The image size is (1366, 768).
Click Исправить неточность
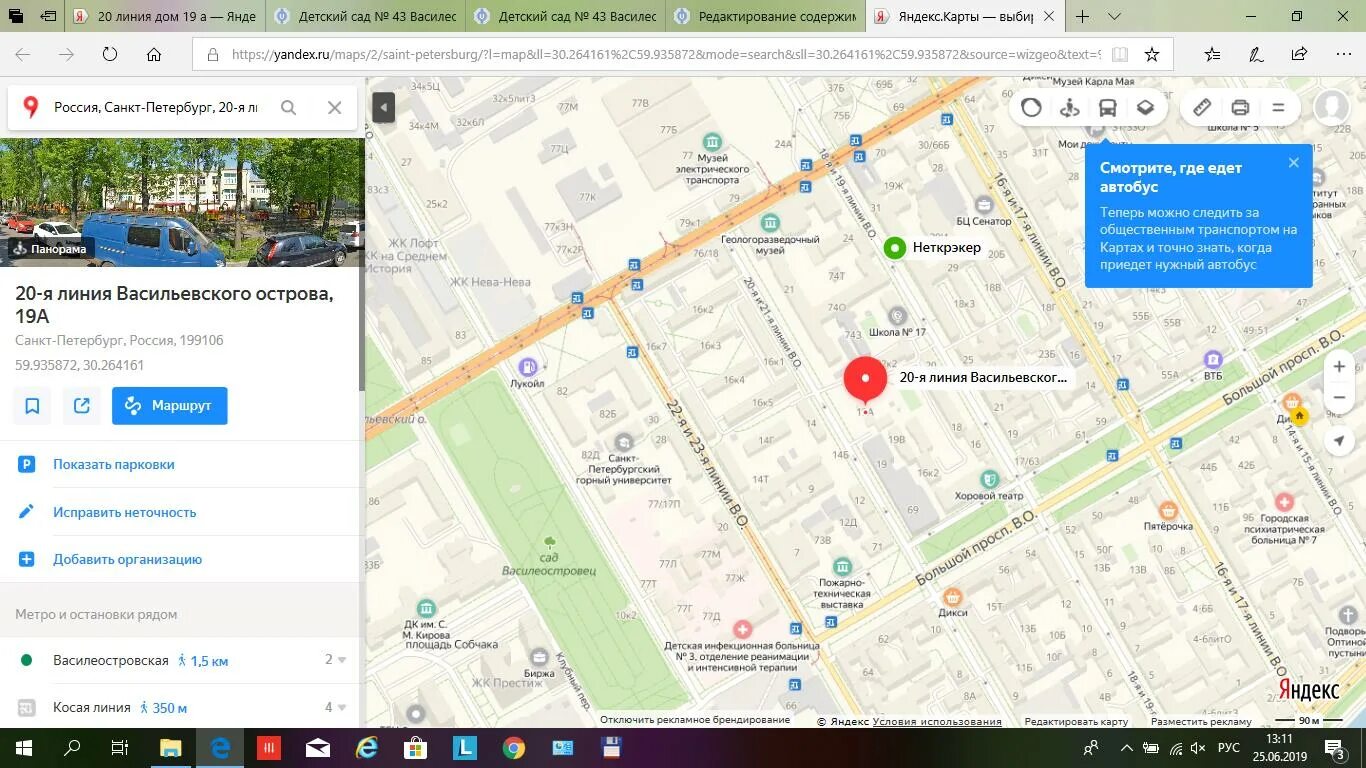(x=124, y=512)
